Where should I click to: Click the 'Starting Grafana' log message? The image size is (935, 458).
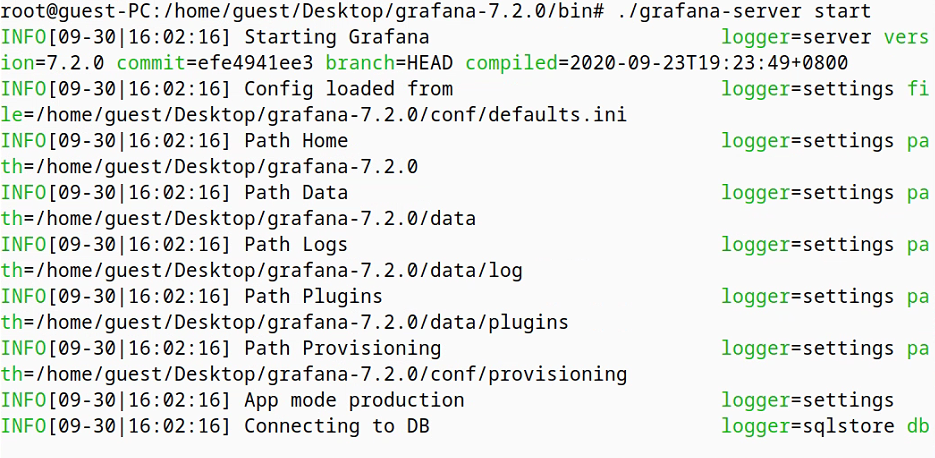coord(331,37)
